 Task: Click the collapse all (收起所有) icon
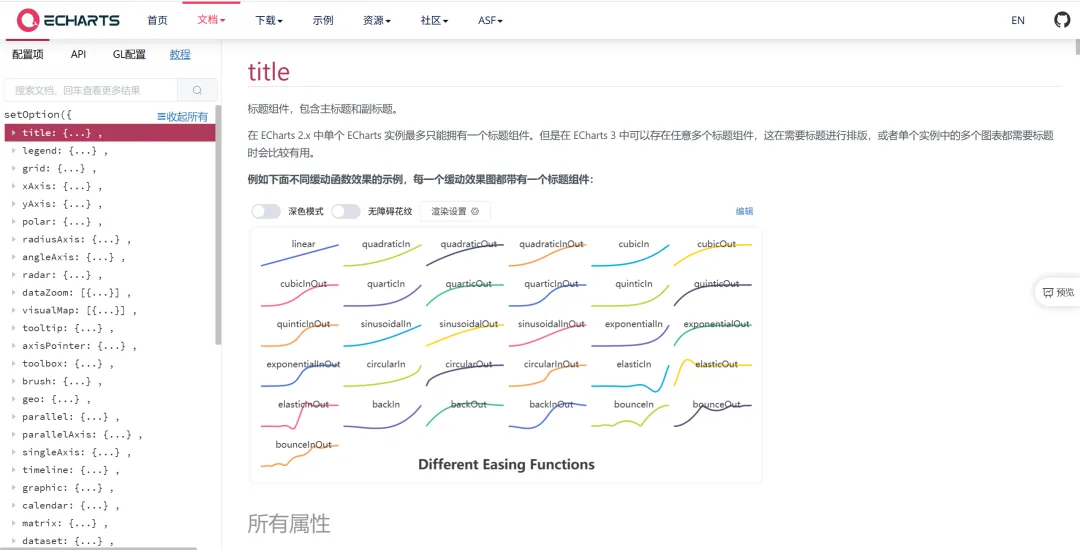[x=162, y=117]
